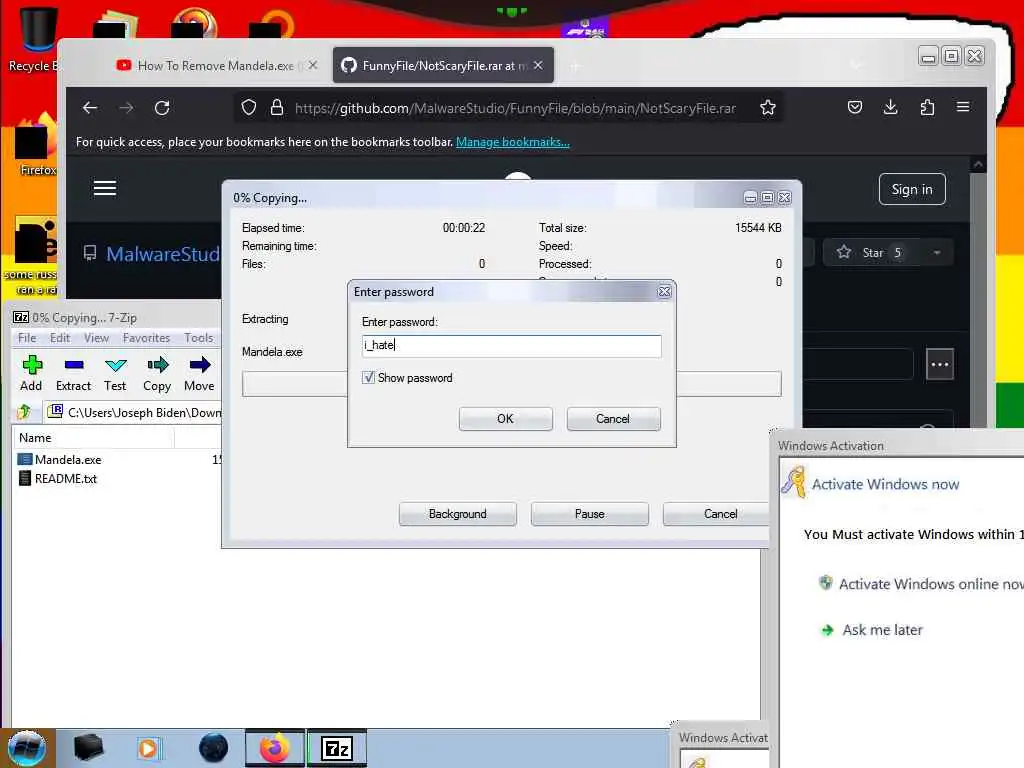Open the GitHub hamburger navigation menu

pyautogui.click(x=104, y=189)
